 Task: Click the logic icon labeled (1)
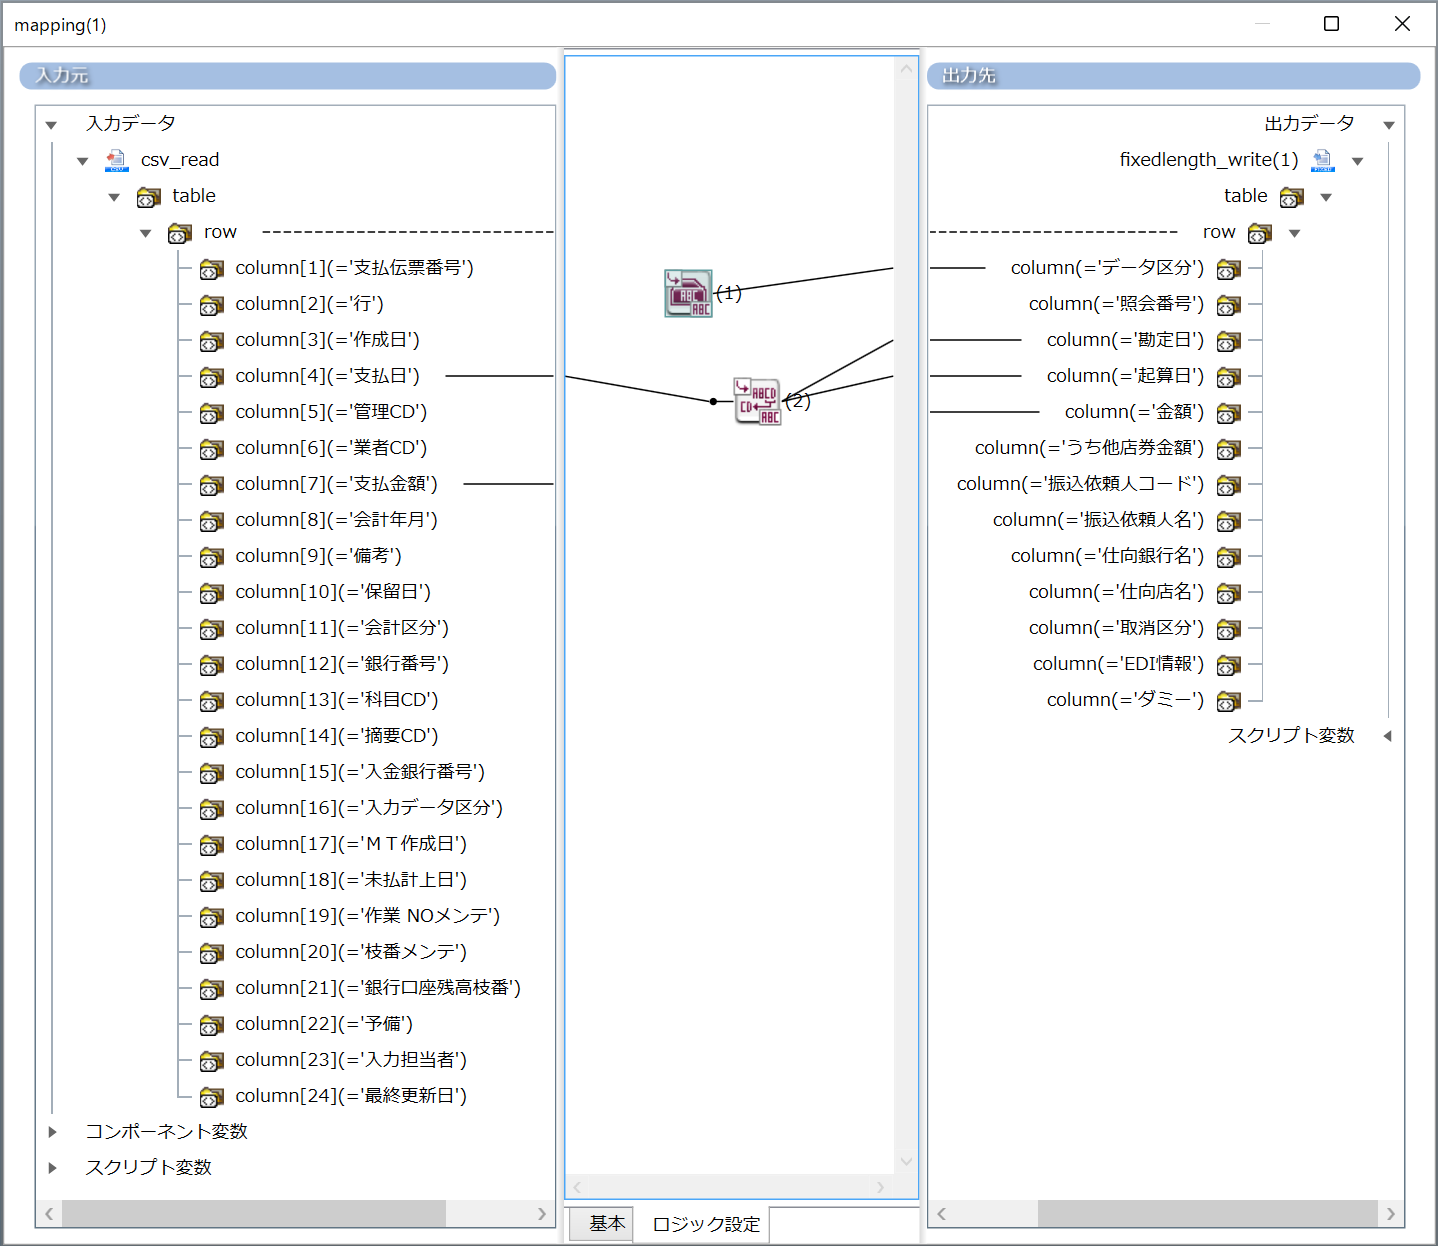[689, 293]
